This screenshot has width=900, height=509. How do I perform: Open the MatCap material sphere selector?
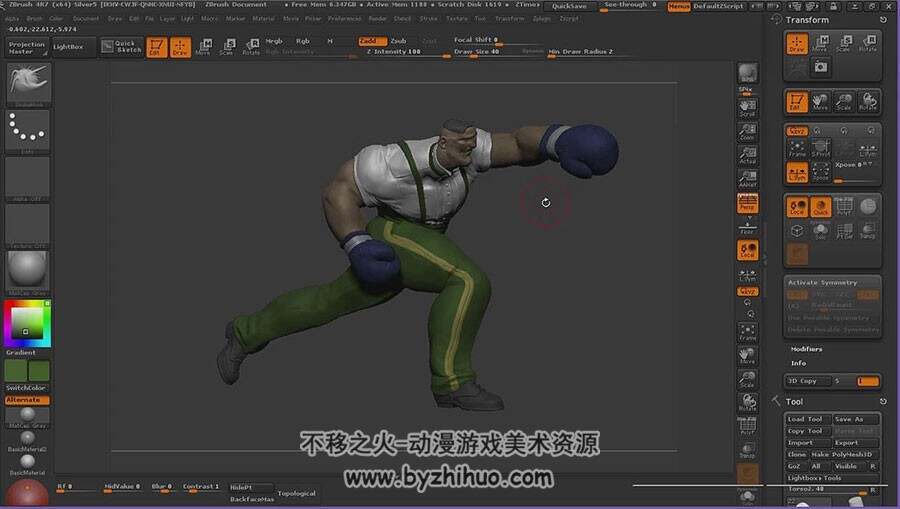(x=28, y=273)
